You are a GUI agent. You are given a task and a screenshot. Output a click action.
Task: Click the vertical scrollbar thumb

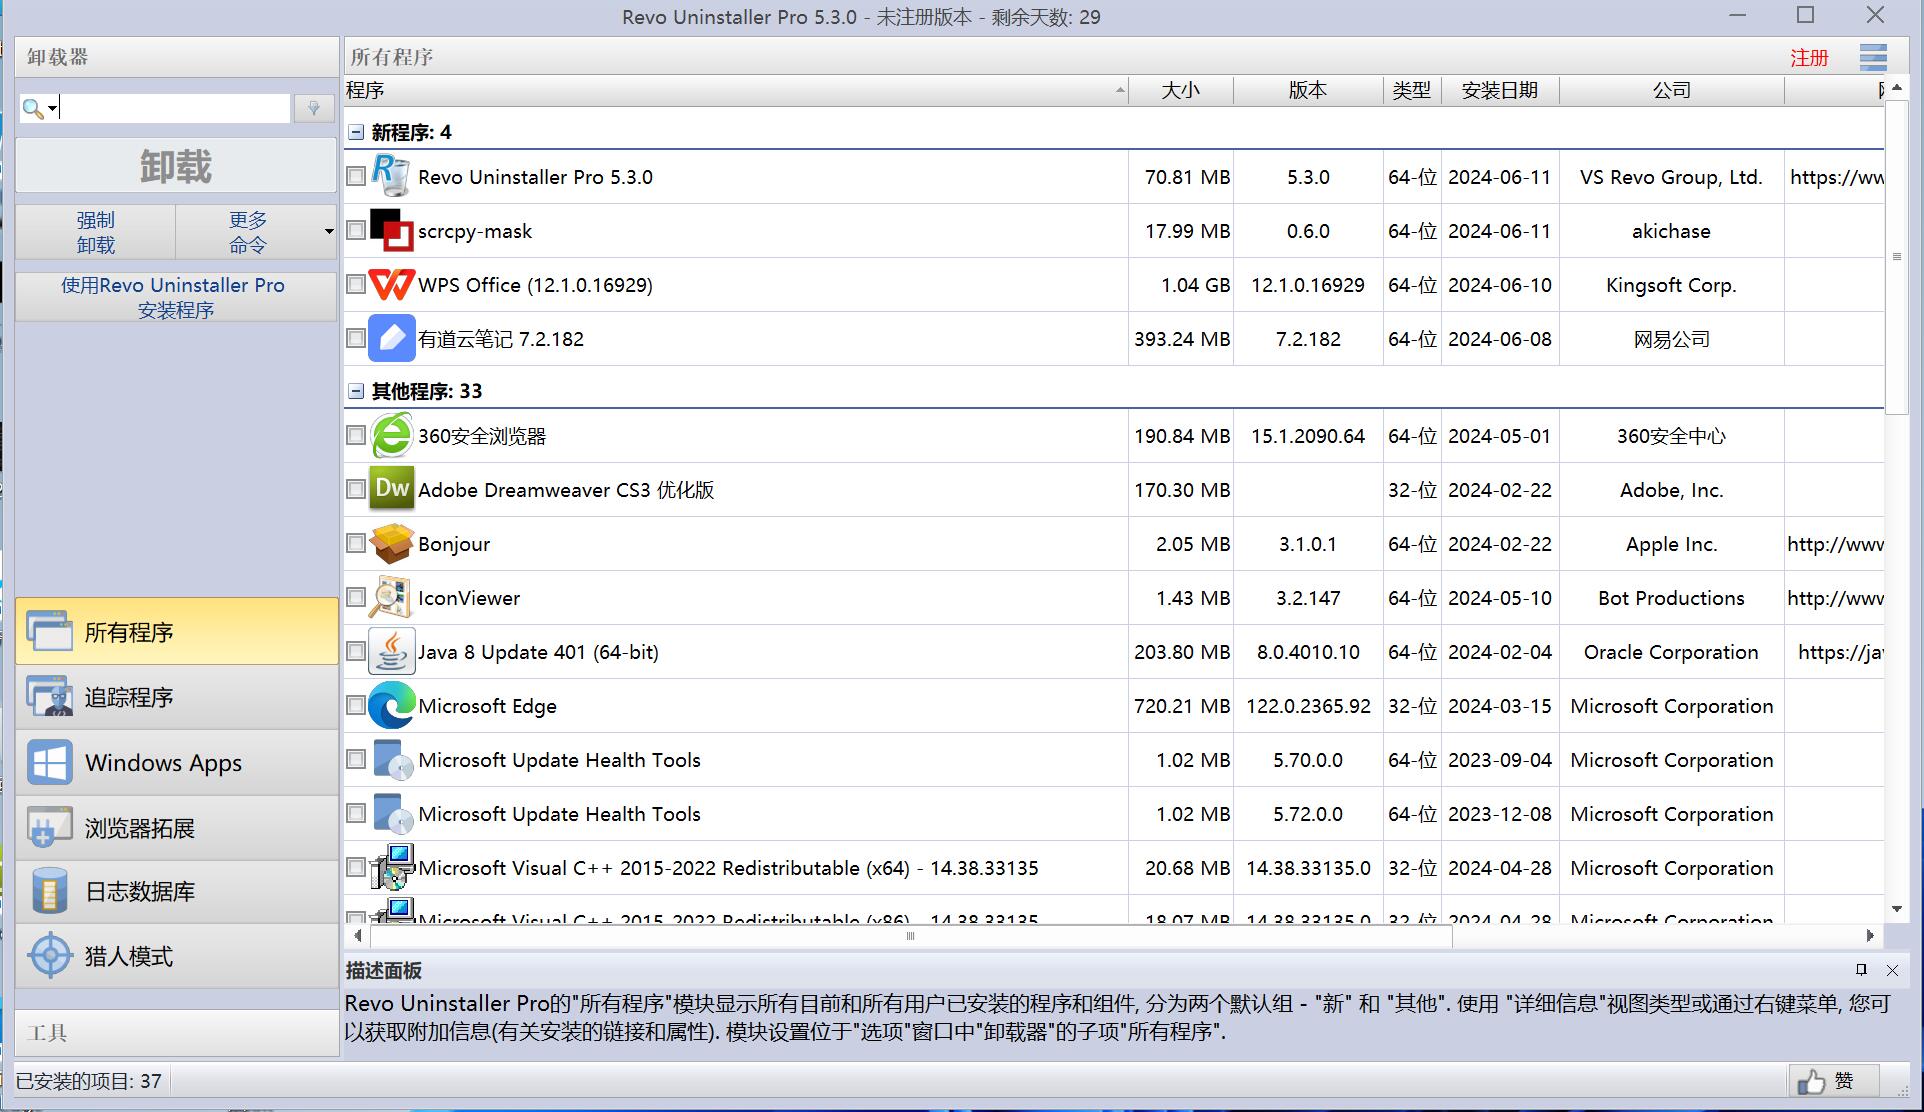1897,257
